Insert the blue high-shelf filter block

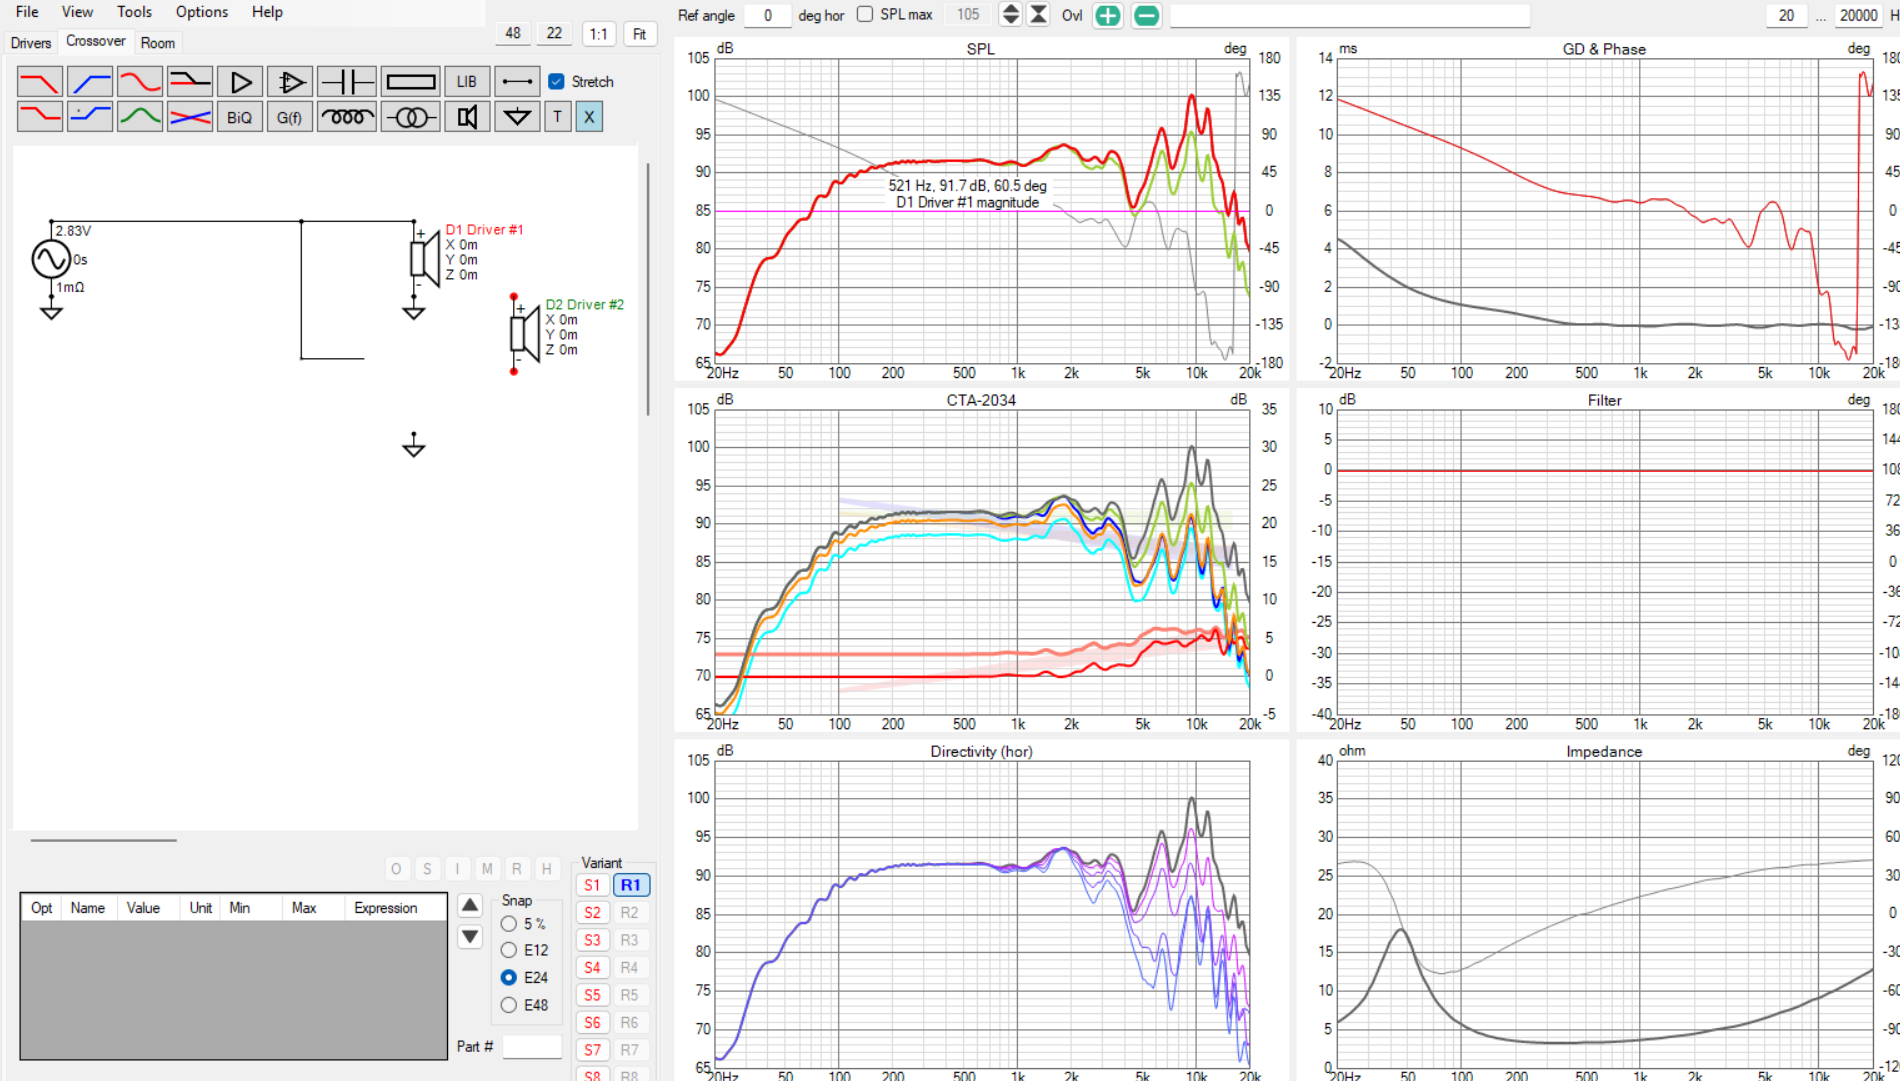90,117
